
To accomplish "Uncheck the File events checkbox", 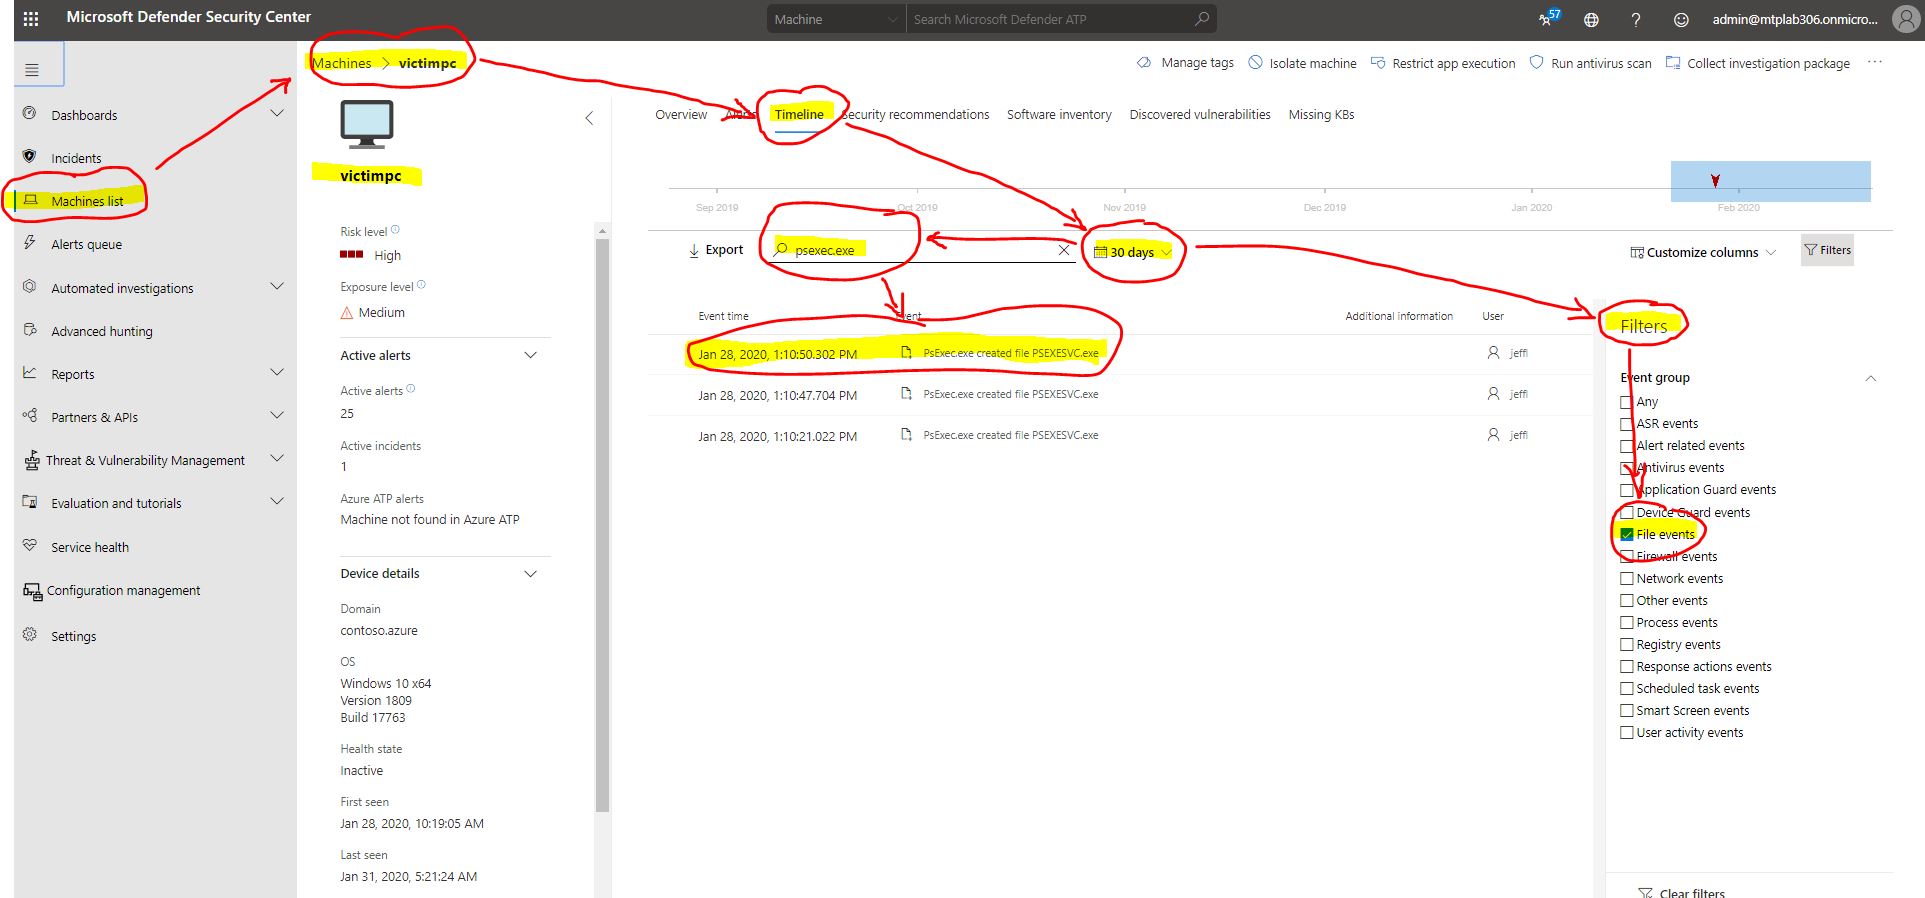I will (x=1626, y=534).
